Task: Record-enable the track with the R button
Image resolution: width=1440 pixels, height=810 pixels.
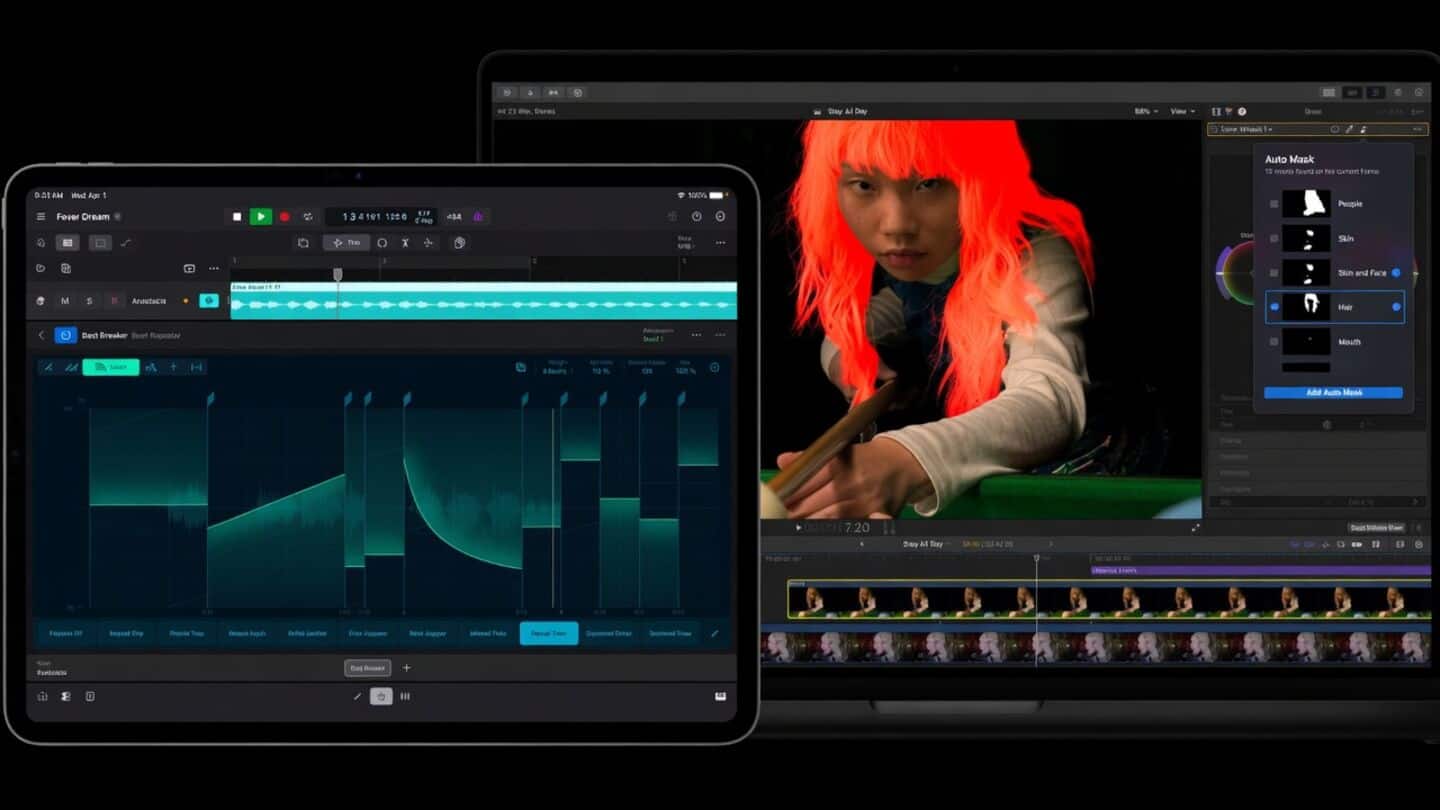Action: coord(114,301)
